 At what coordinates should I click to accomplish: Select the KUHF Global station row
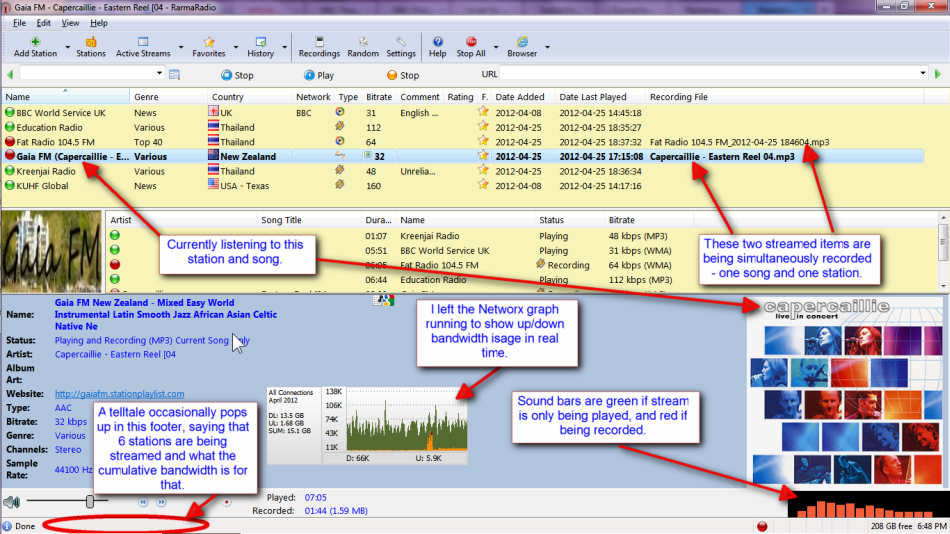[463, 185]
